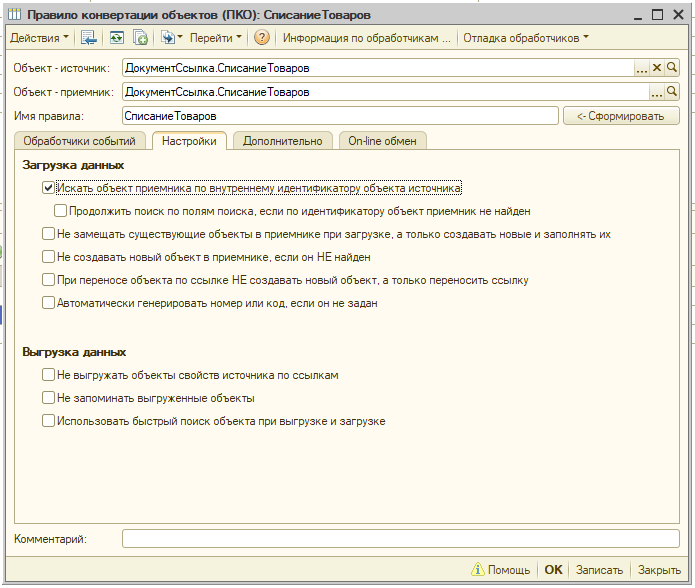Click the Выгрузка данных heading

[74, 352]
